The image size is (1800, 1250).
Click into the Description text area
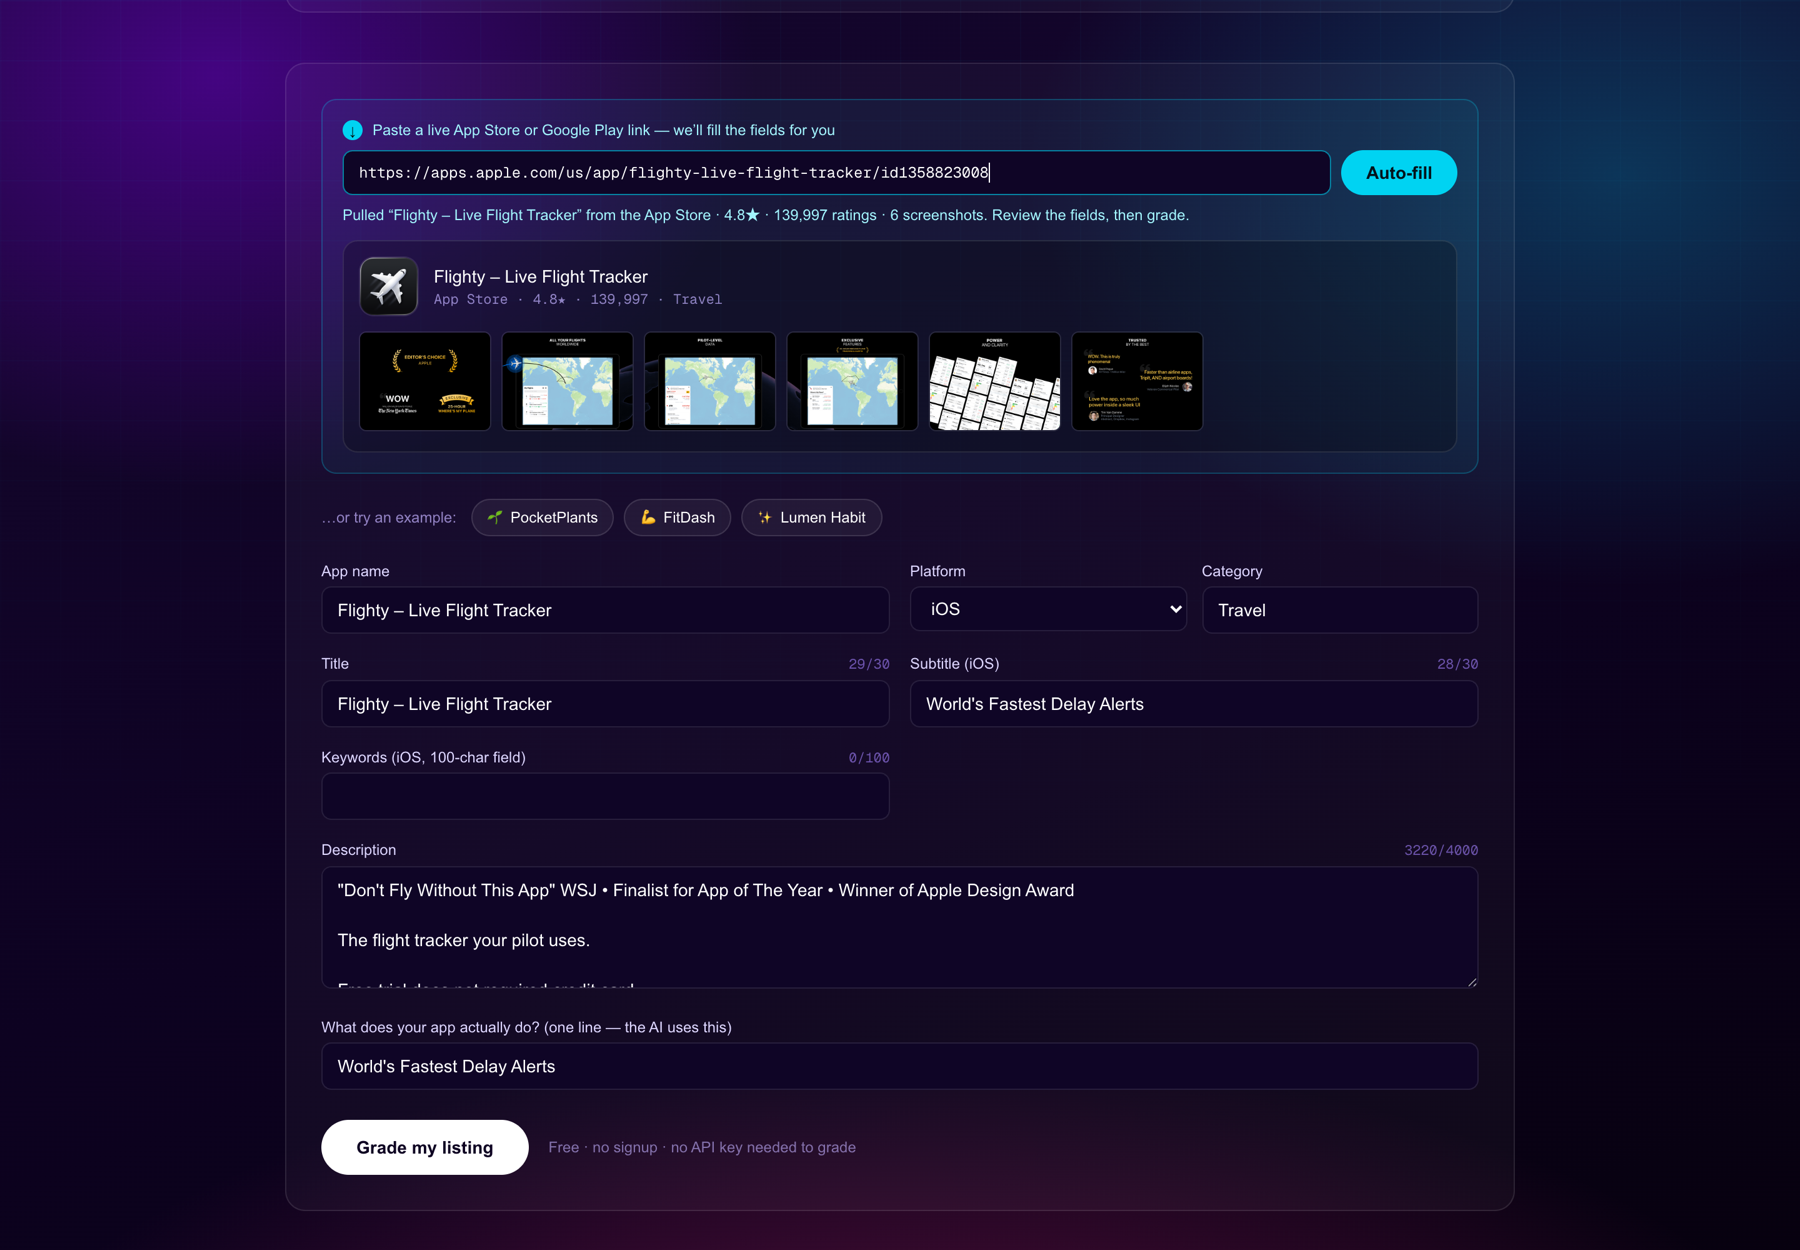pos(900,928)
